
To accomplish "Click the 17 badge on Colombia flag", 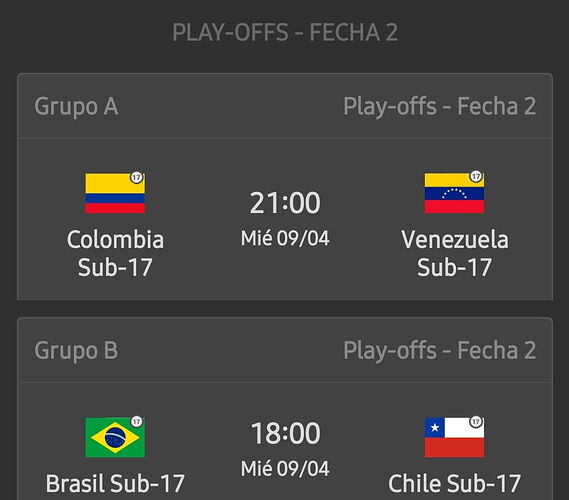I will 136,177.
